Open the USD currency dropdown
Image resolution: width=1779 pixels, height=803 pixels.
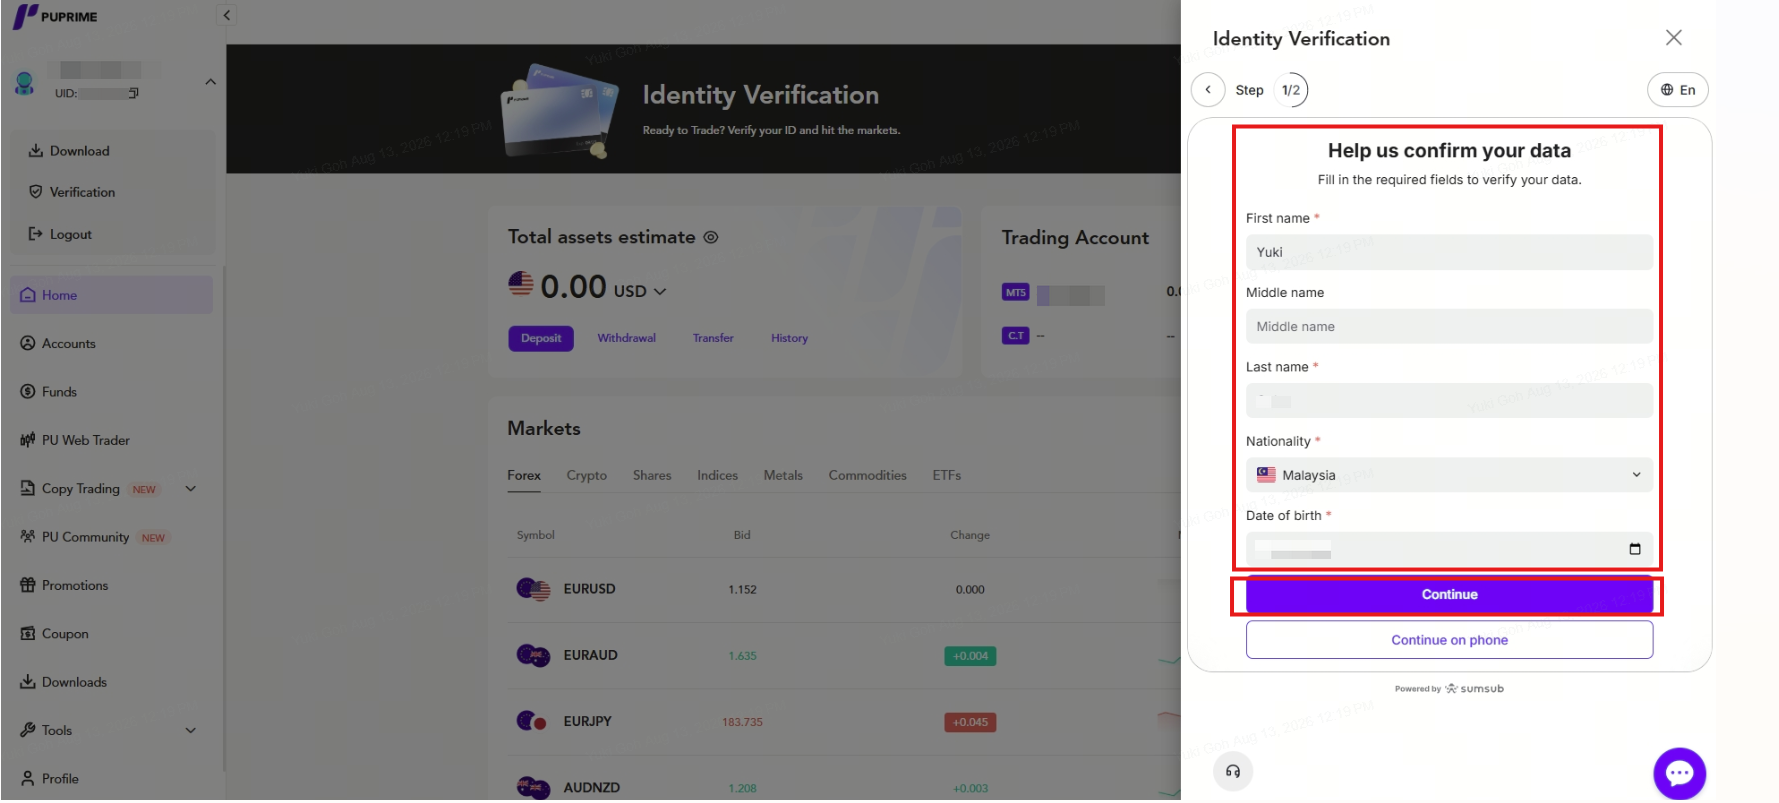[x=640, y=291]
